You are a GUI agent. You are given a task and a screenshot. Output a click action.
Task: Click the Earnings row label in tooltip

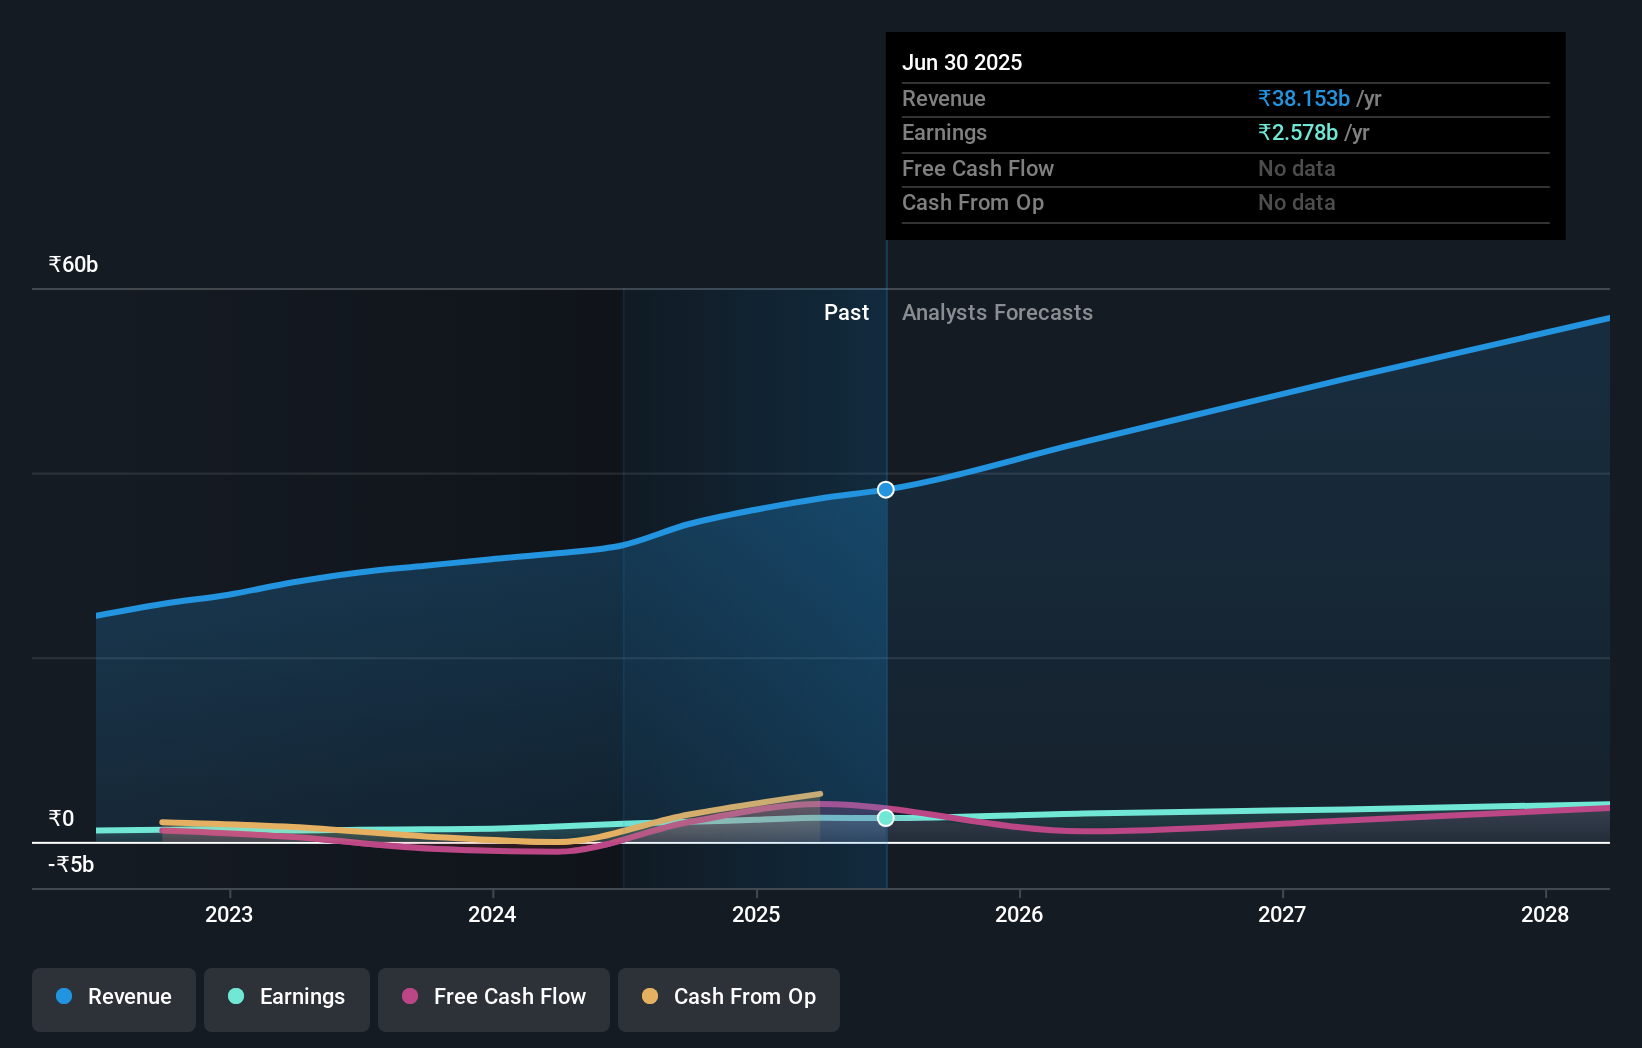pyautogui.click(x=944, y=133)
